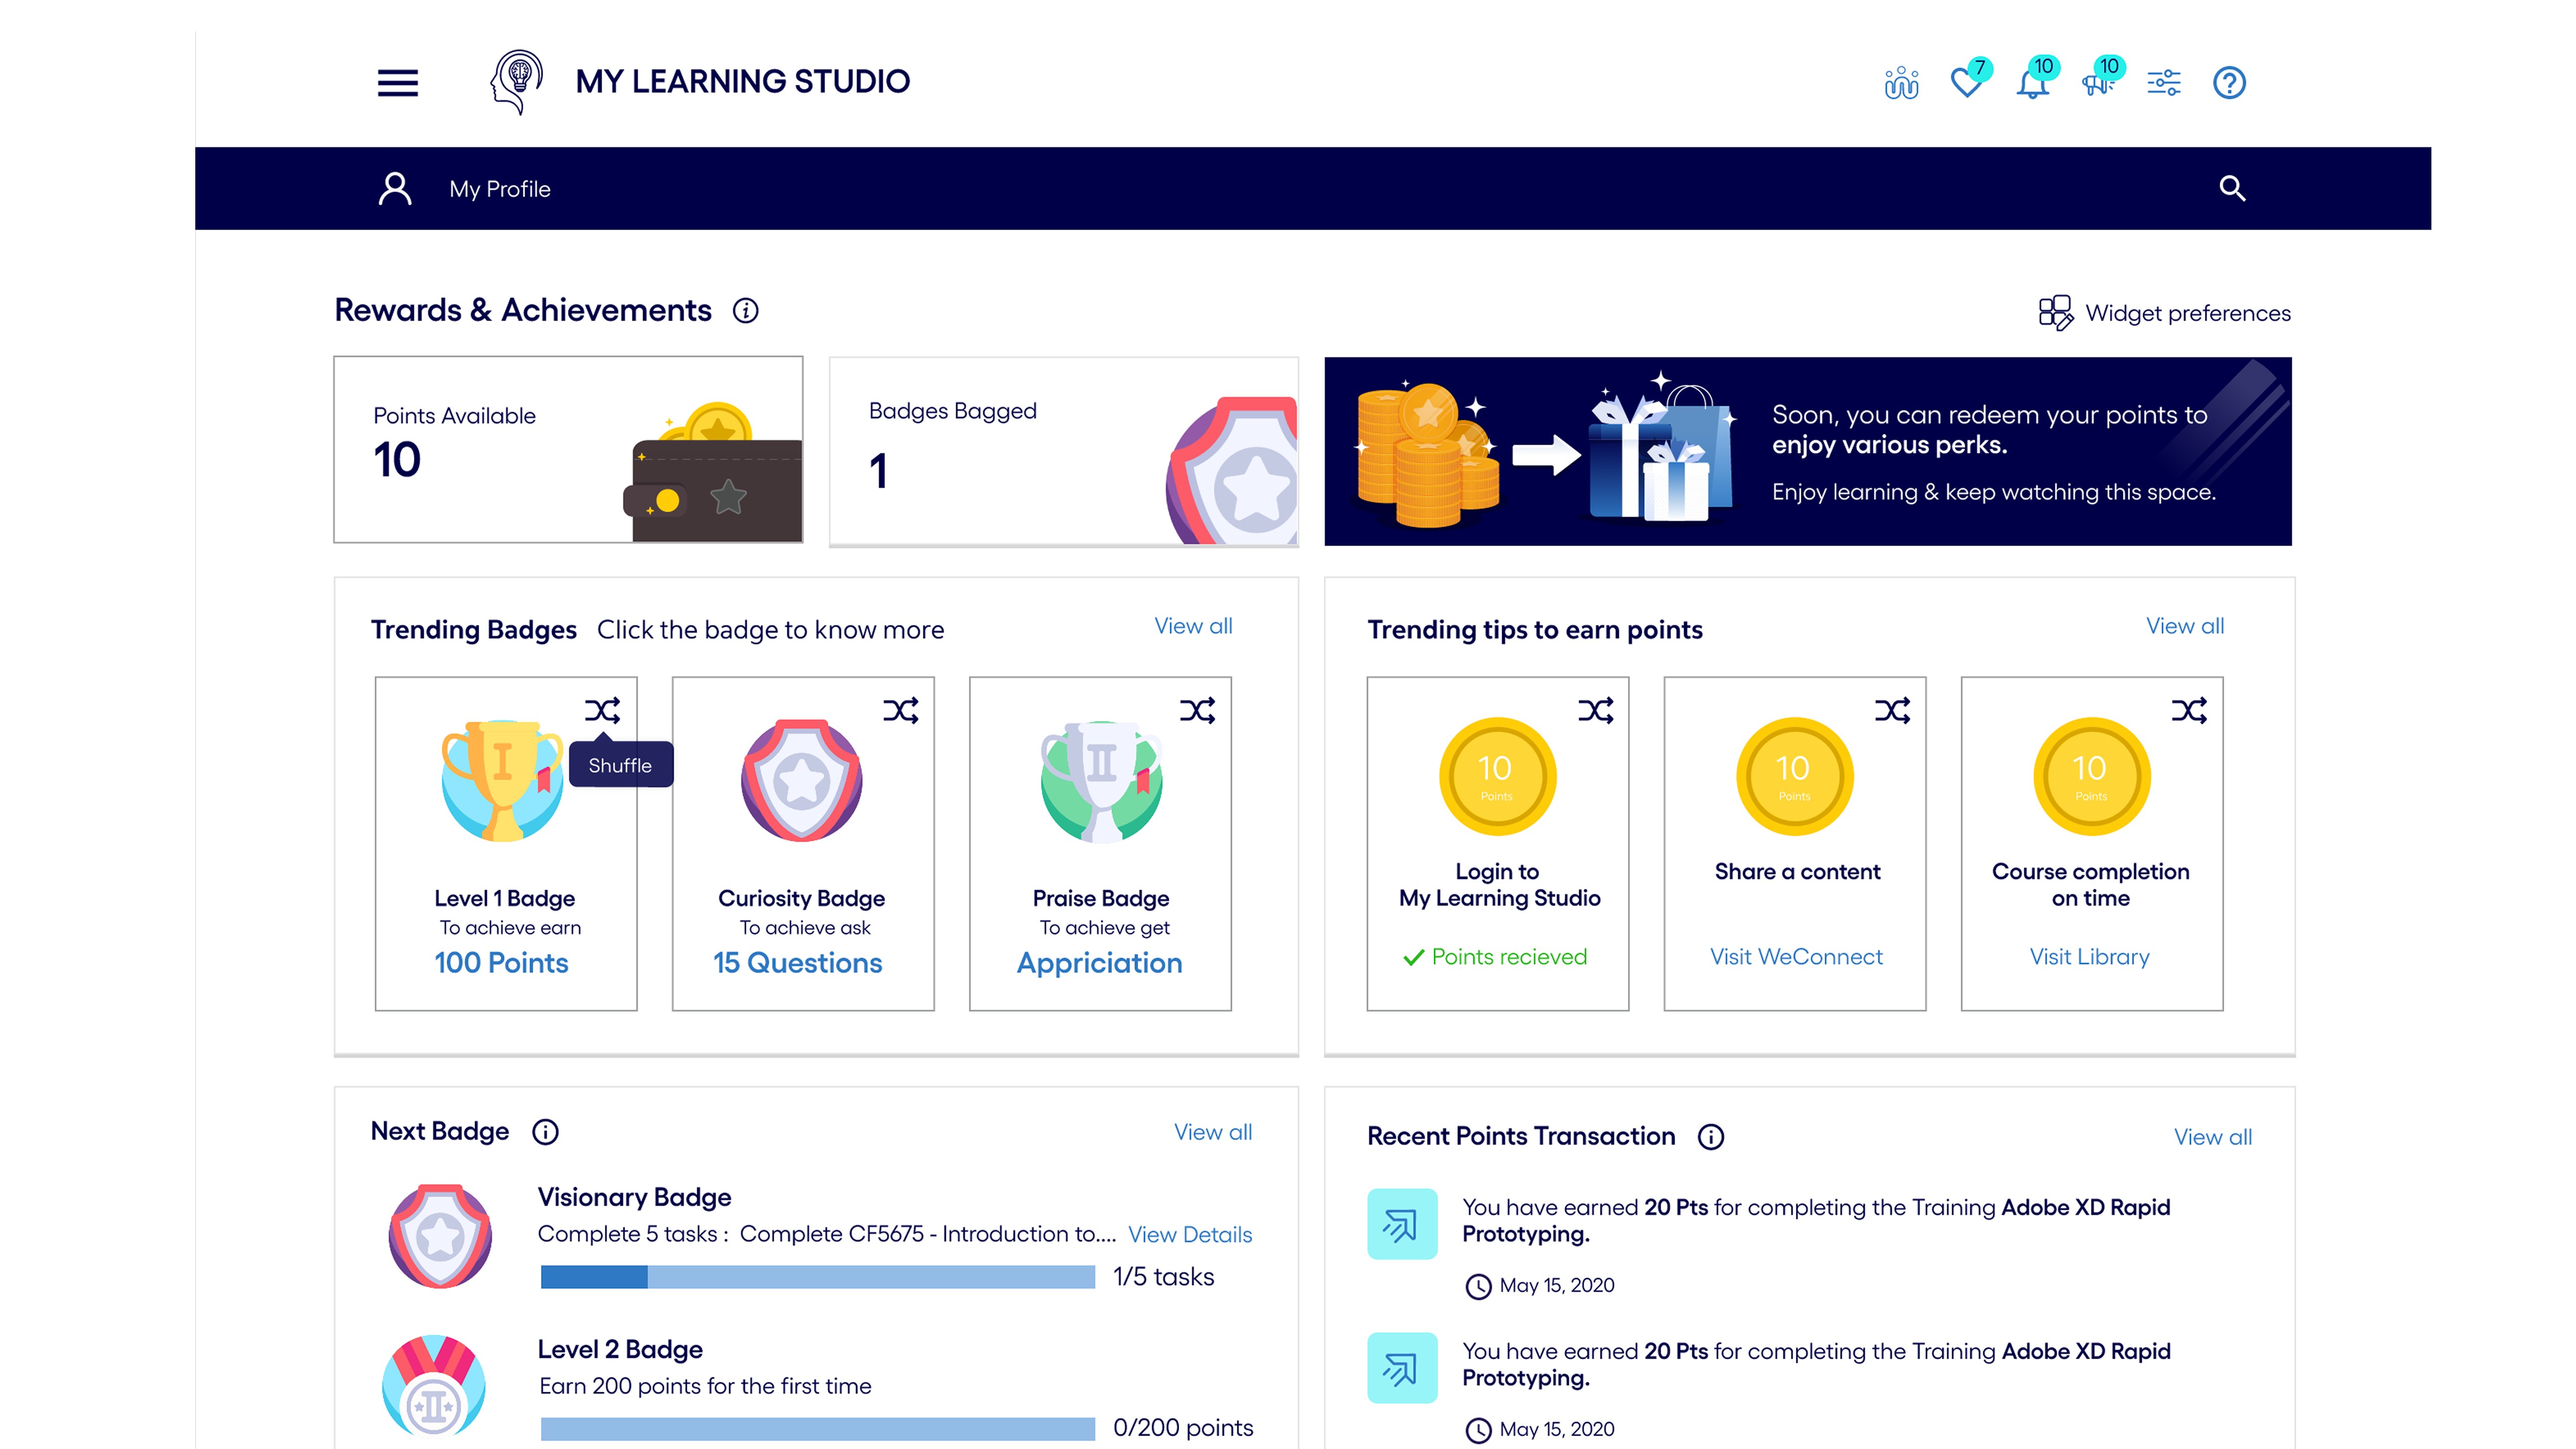Click the Shuffle tooltip

(x=620, y=765)
